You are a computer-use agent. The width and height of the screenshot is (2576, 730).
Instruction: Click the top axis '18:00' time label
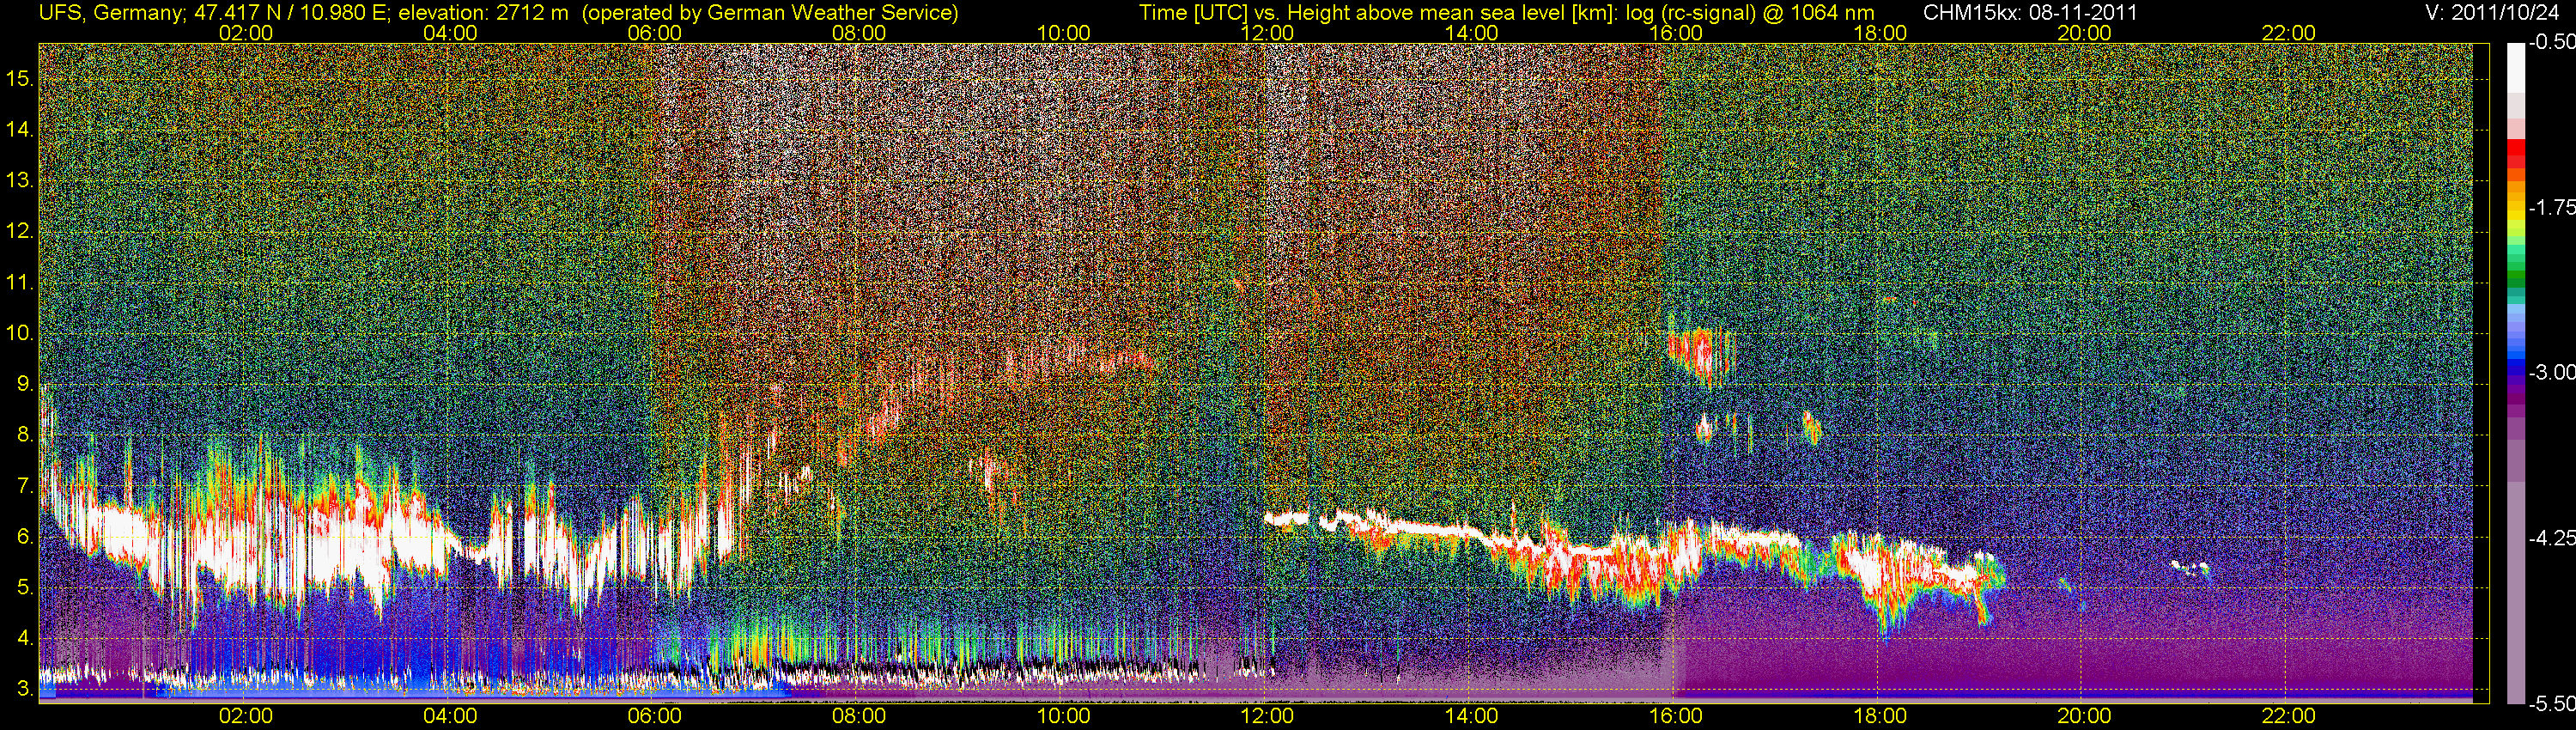(x=1880, y=33)
